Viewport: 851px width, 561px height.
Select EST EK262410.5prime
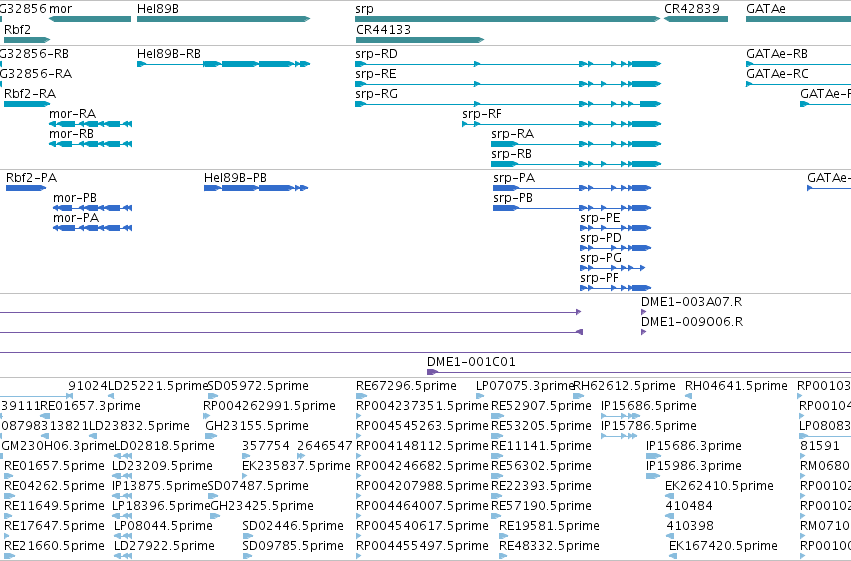719,487
